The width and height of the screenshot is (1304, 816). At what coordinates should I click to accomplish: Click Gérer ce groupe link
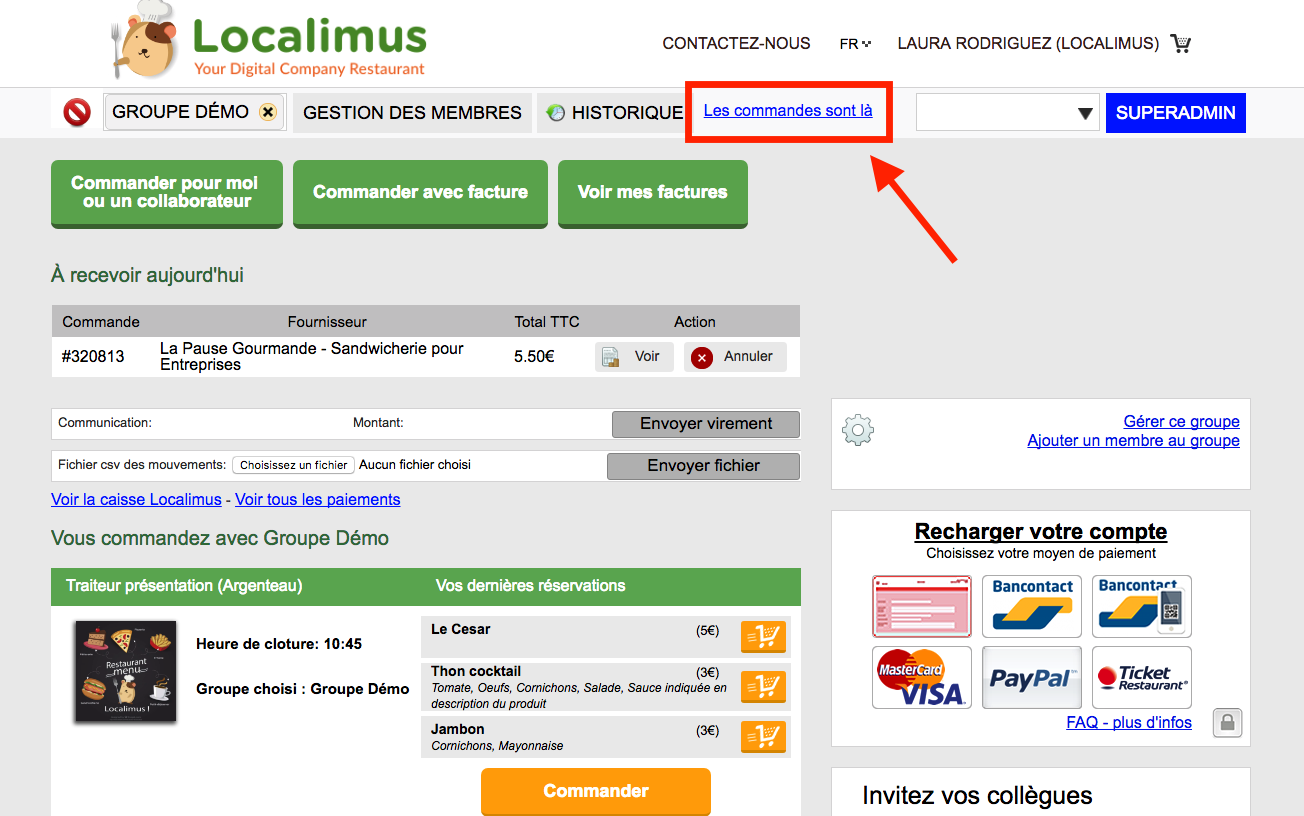pyautogui.click(x=1181, y=422)
